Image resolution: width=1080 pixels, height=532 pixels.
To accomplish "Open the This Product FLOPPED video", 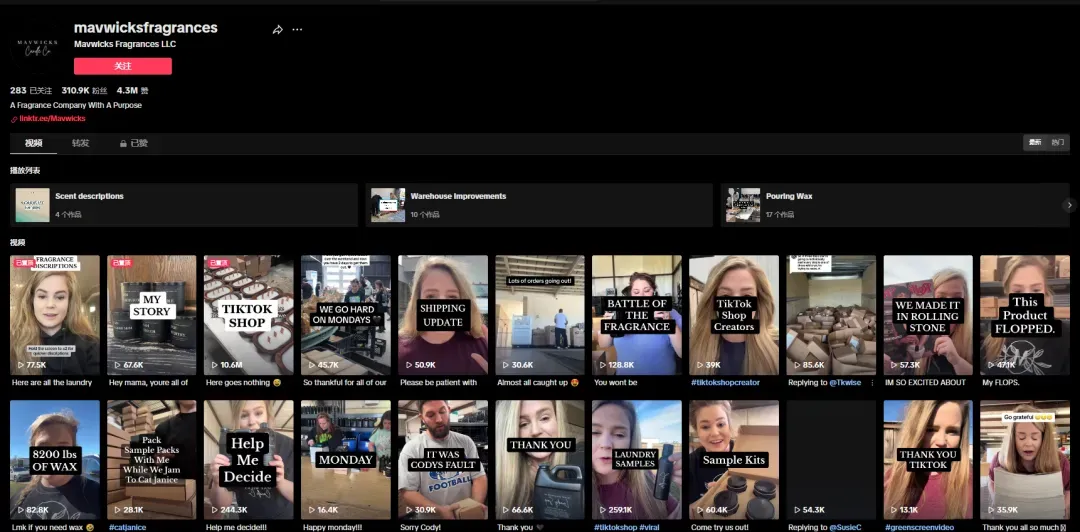I will (1025, 315).
